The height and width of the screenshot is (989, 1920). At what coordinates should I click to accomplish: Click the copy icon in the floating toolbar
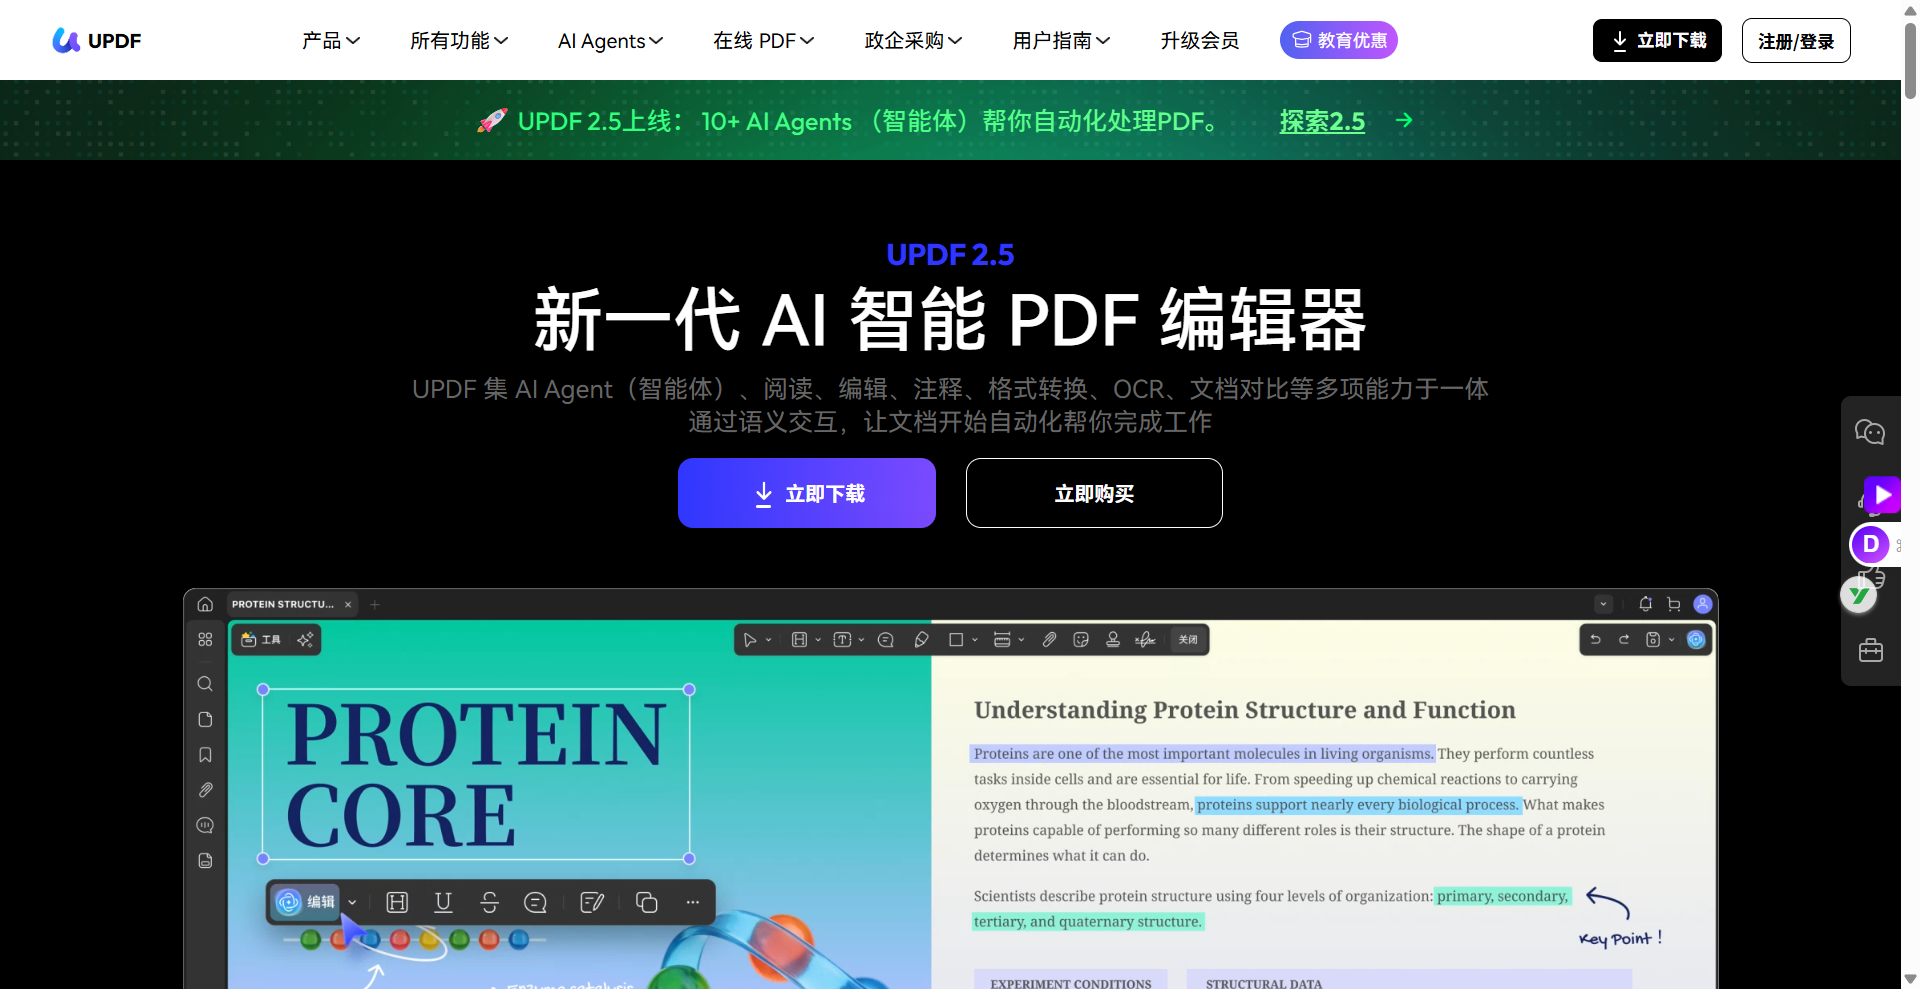tap(646, 902)
